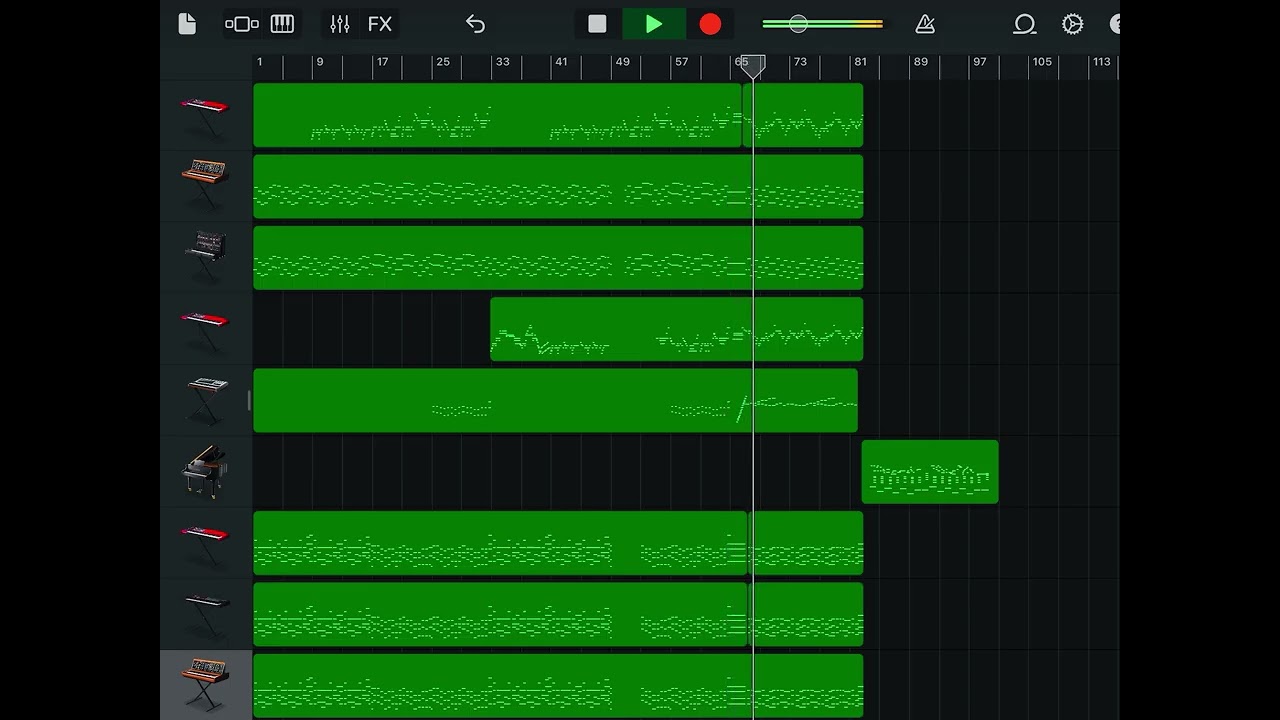Viewport: 1280px width, 720px height.
Task: Select the second track's green region
Action: tap(558, 186)
